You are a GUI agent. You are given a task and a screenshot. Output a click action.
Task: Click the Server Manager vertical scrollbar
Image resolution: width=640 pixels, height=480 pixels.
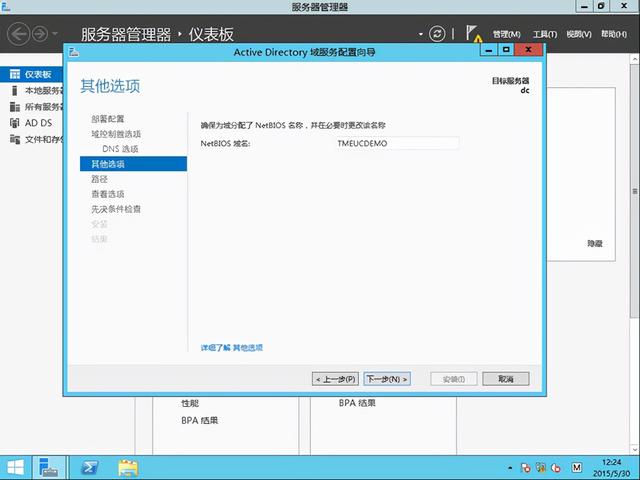(x=635, y=191)
